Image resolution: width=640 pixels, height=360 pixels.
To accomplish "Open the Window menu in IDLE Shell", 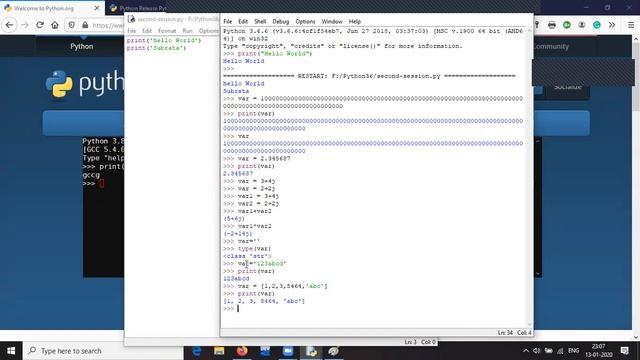I will [332, 21].
